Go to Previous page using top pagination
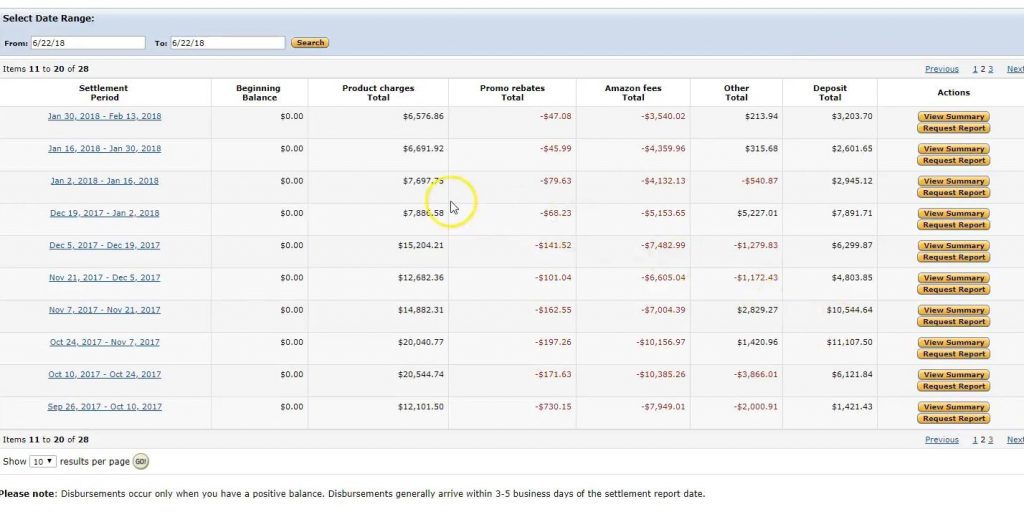This screenshot has height=527, width=1024. (941, 70)
